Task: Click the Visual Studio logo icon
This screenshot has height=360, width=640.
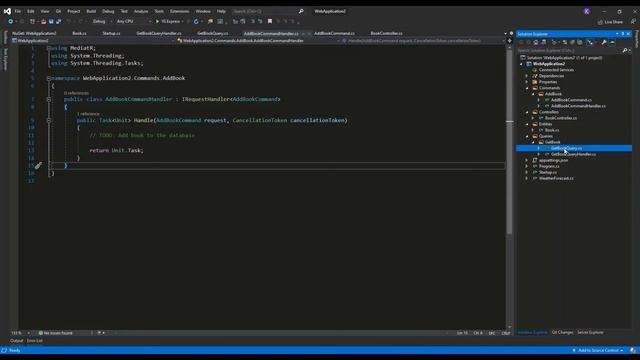Action: (7, 11)
